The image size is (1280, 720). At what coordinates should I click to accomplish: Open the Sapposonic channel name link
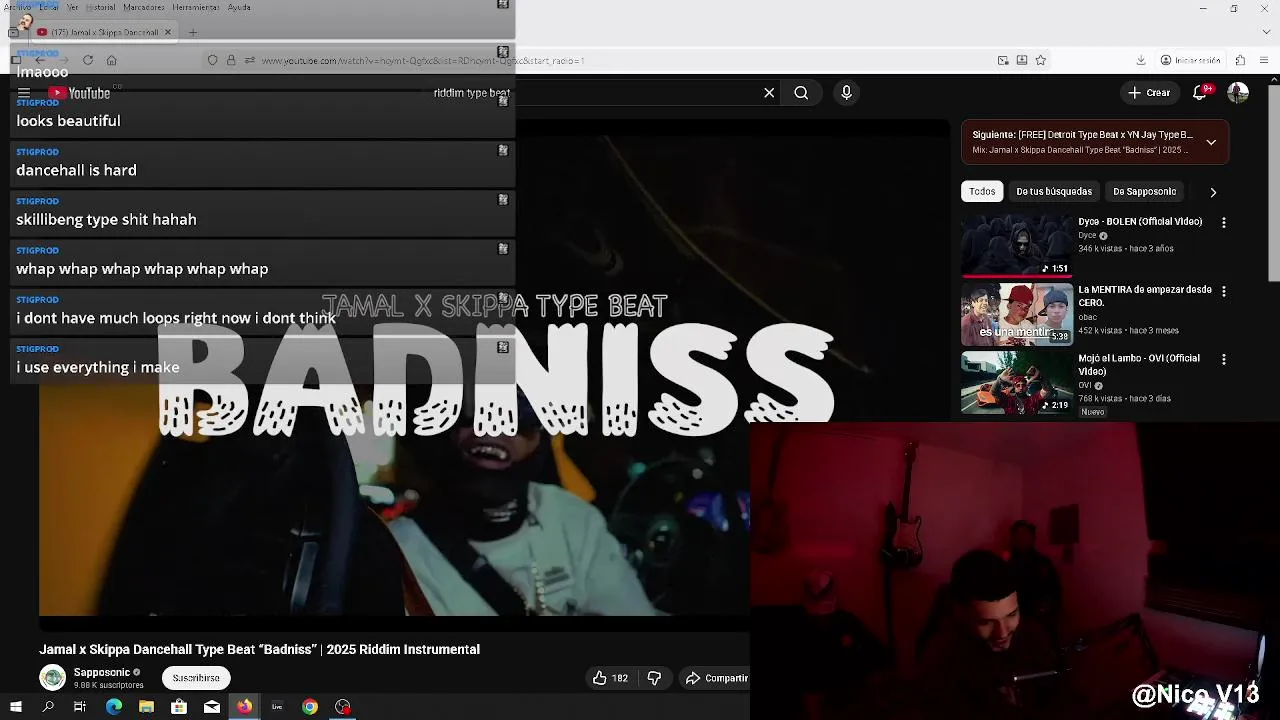point(101,672)
